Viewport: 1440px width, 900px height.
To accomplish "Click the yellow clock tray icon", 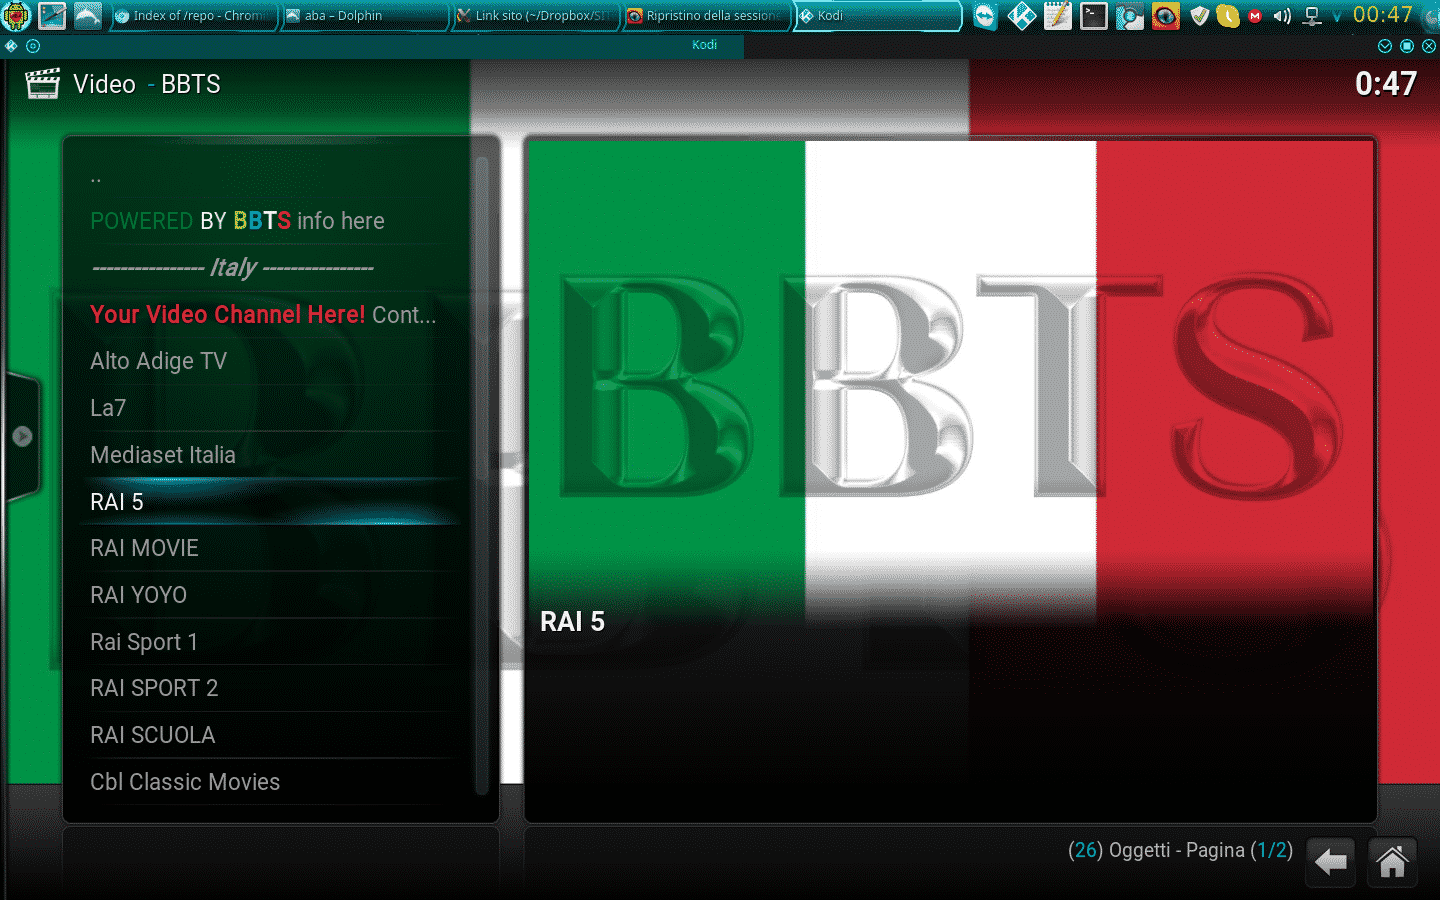I will [x=1227, y=16].
